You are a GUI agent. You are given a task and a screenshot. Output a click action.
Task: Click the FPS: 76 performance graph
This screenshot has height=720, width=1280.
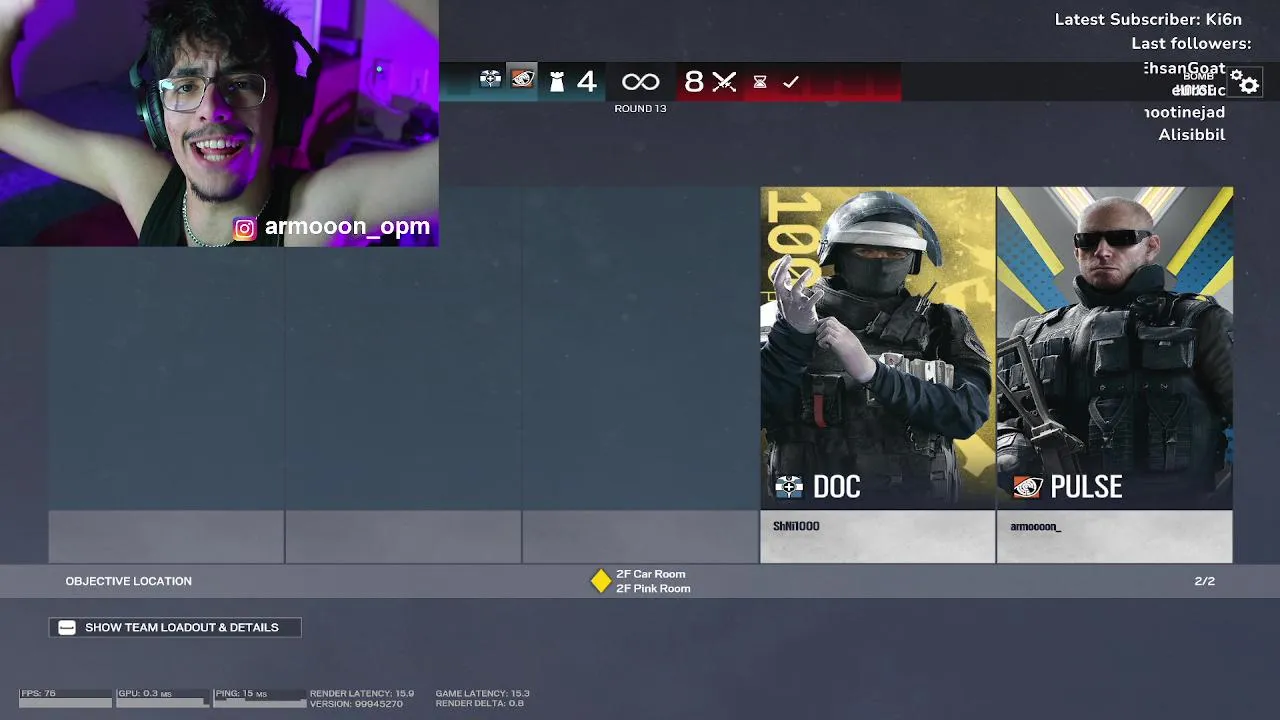65,697
